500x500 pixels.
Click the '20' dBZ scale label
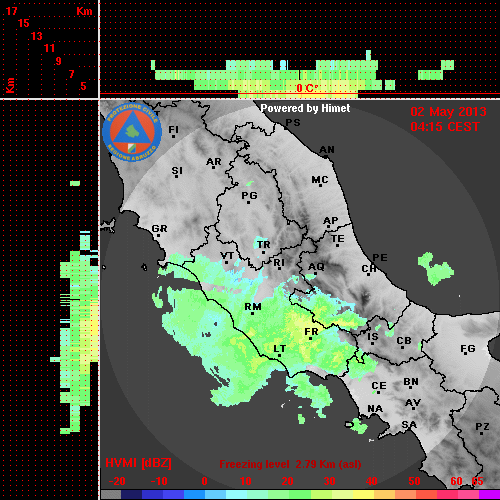click(287, 481)
